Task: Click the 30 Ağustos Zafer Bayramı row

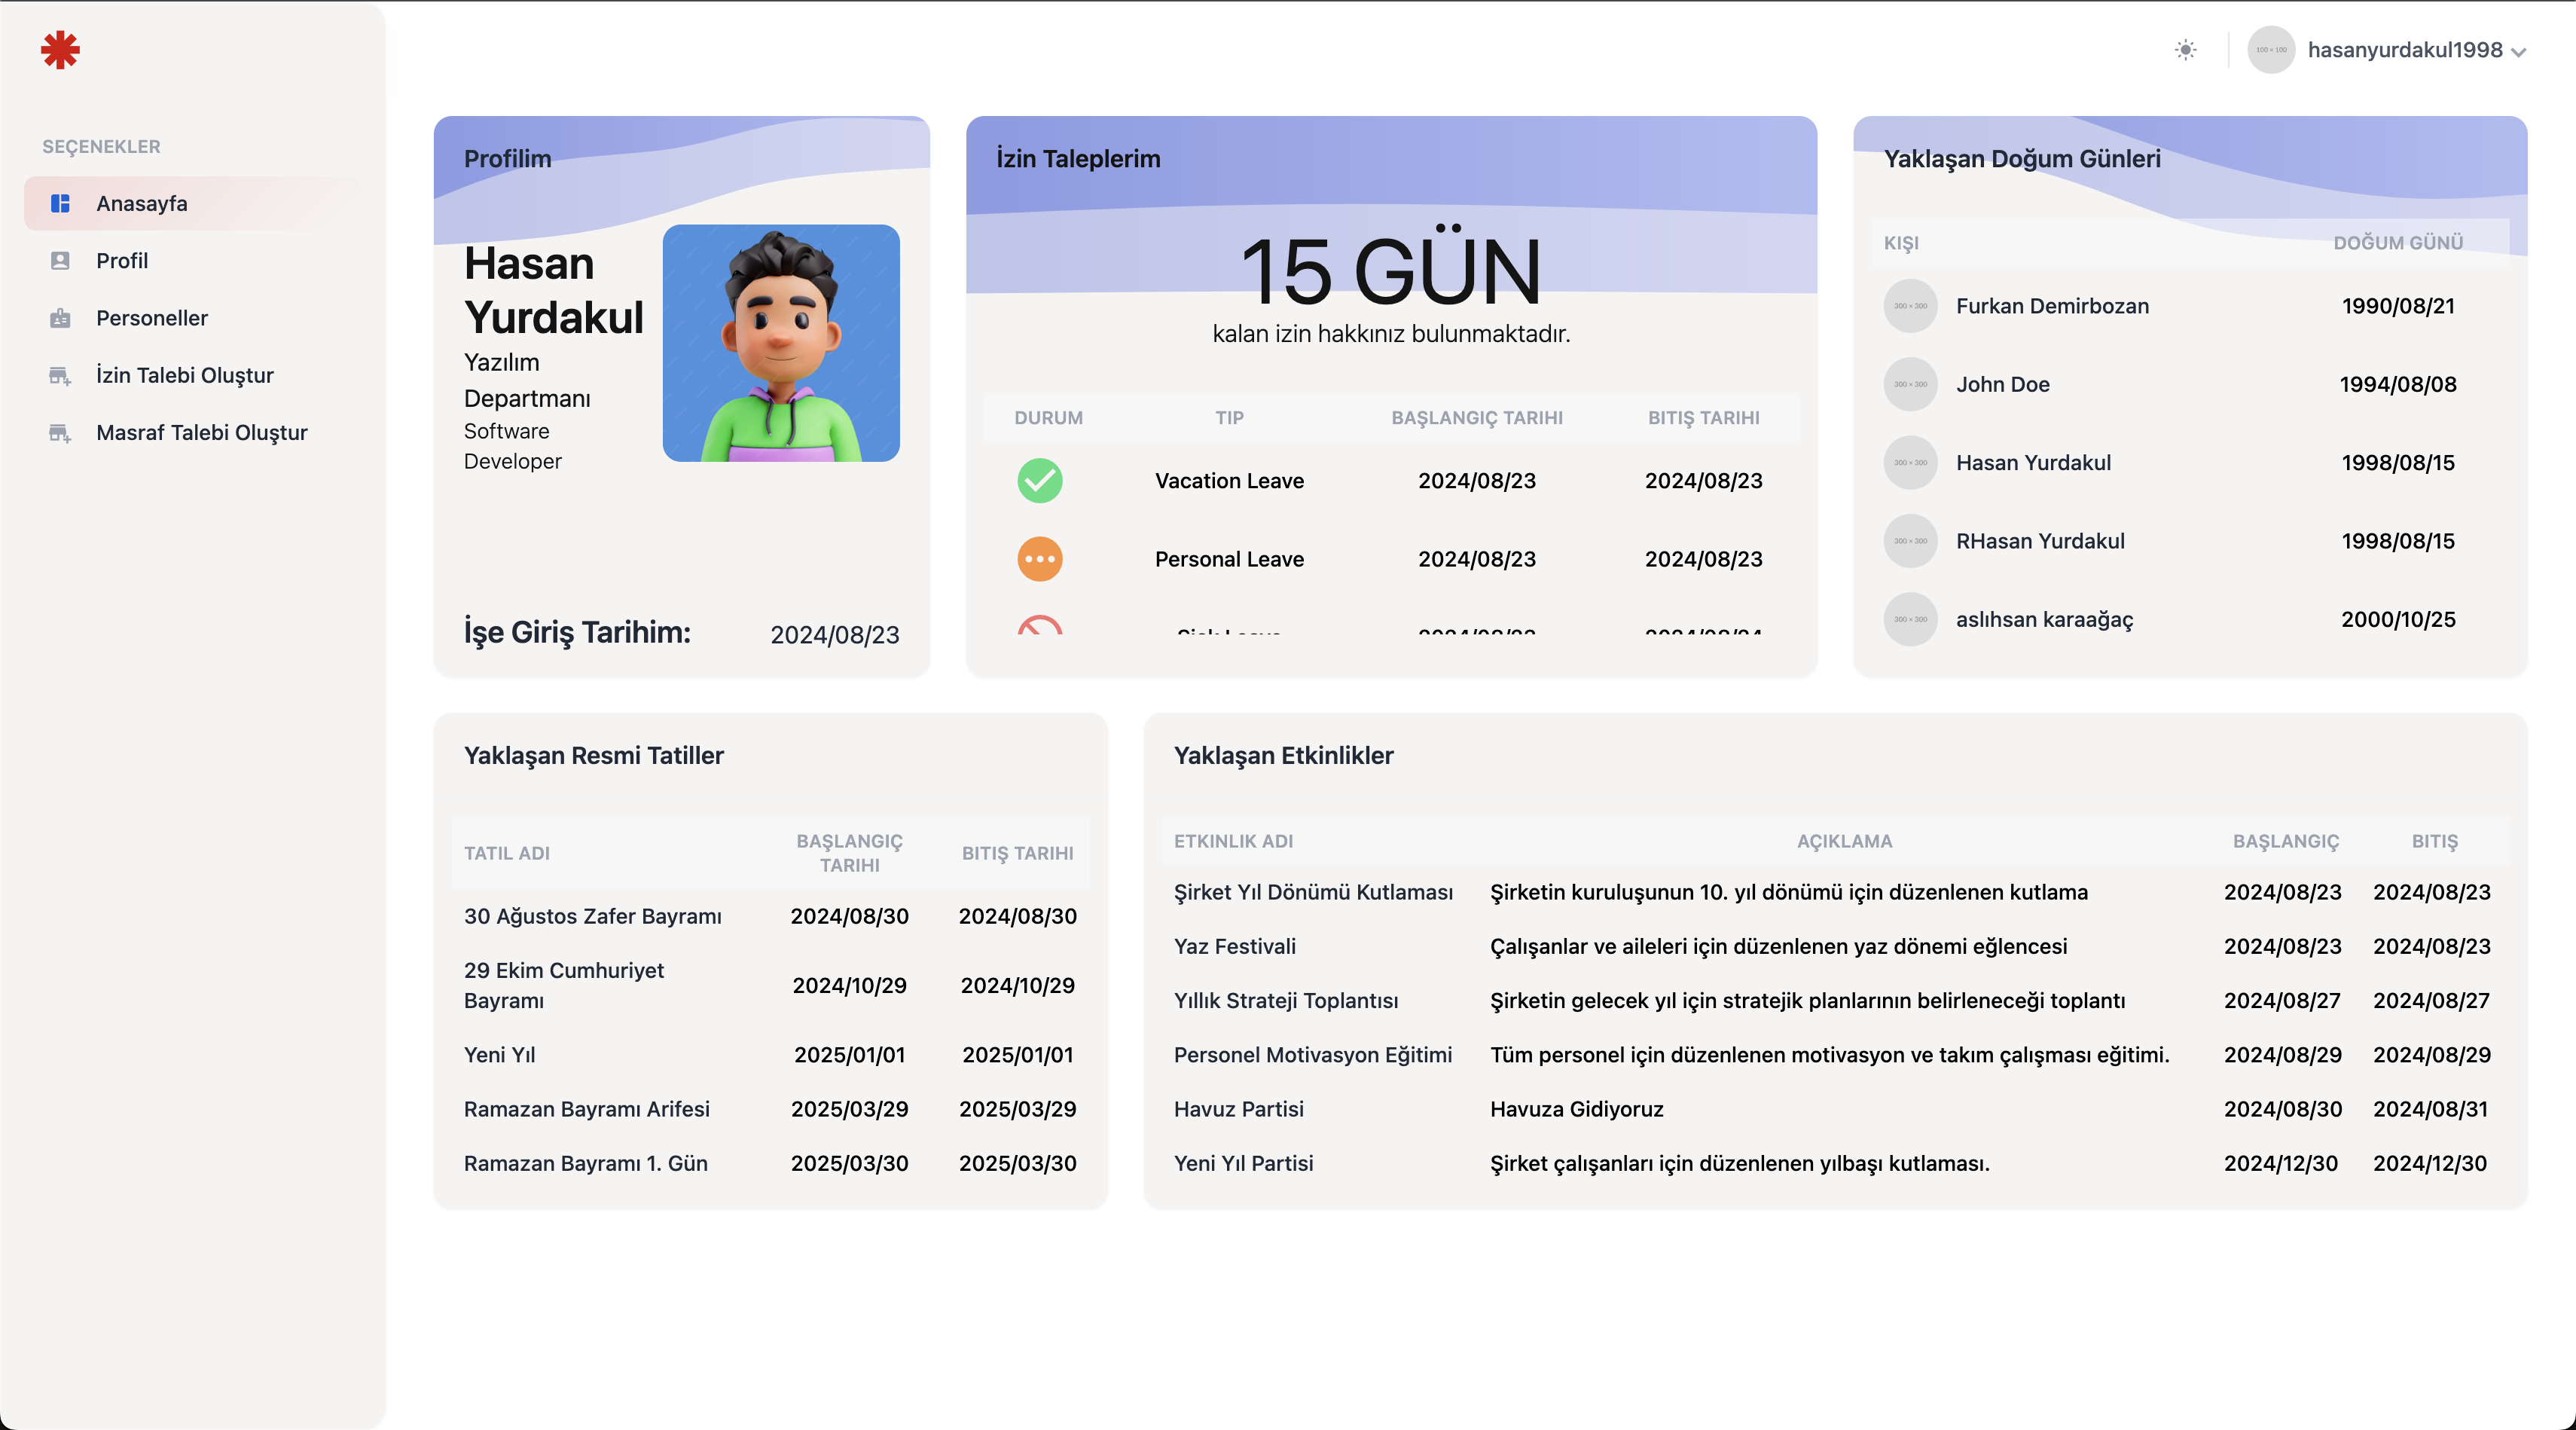Action: tap(592, 916)
